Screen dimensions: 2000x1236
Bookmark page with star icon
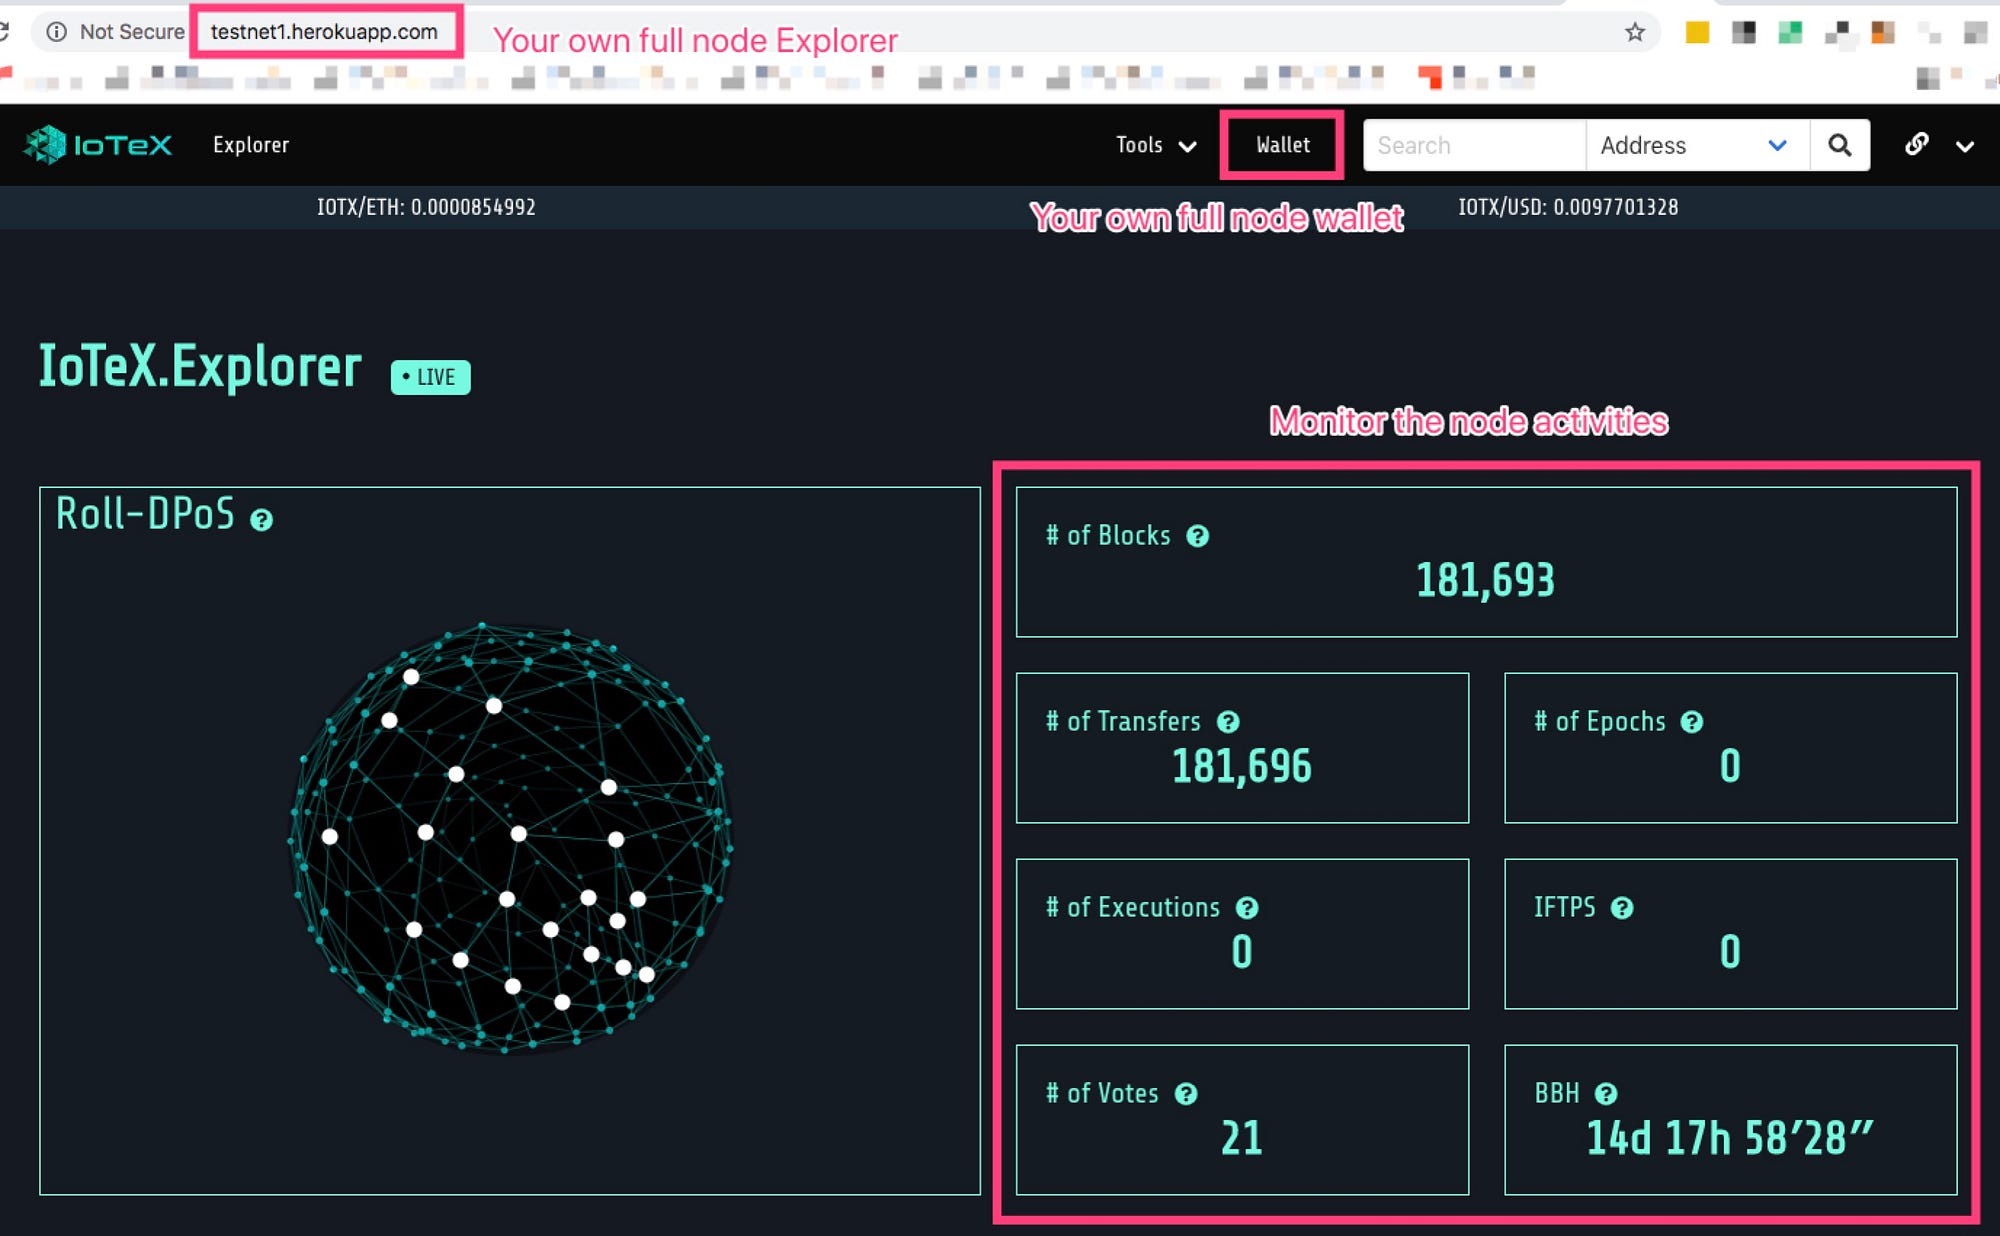pyautogui.click(x=1635, y=32)
